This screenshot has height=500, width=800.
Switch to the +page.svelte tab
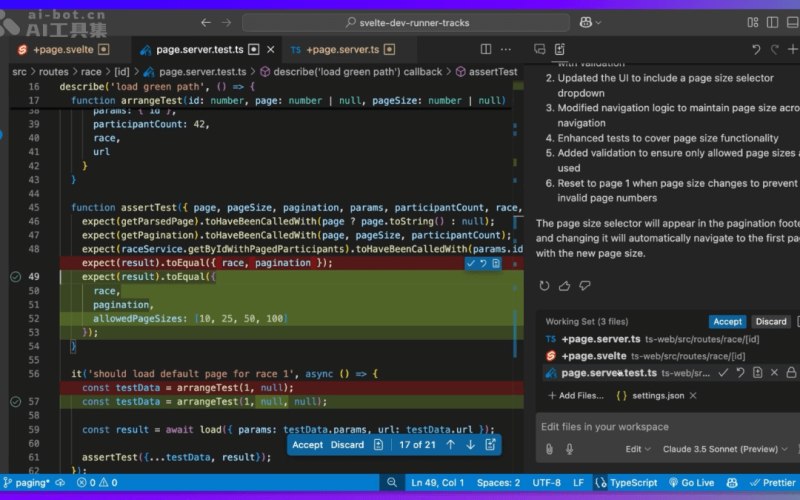(x=64, y=49)
